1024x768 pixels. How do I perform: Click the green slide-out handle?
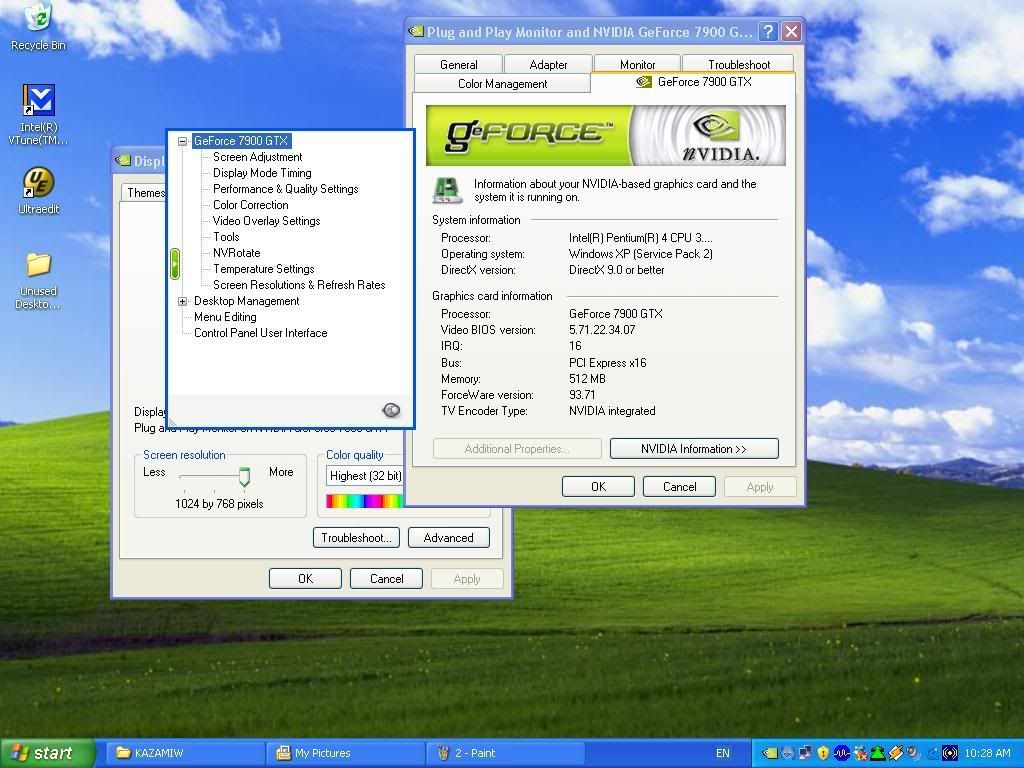point(175,264)
